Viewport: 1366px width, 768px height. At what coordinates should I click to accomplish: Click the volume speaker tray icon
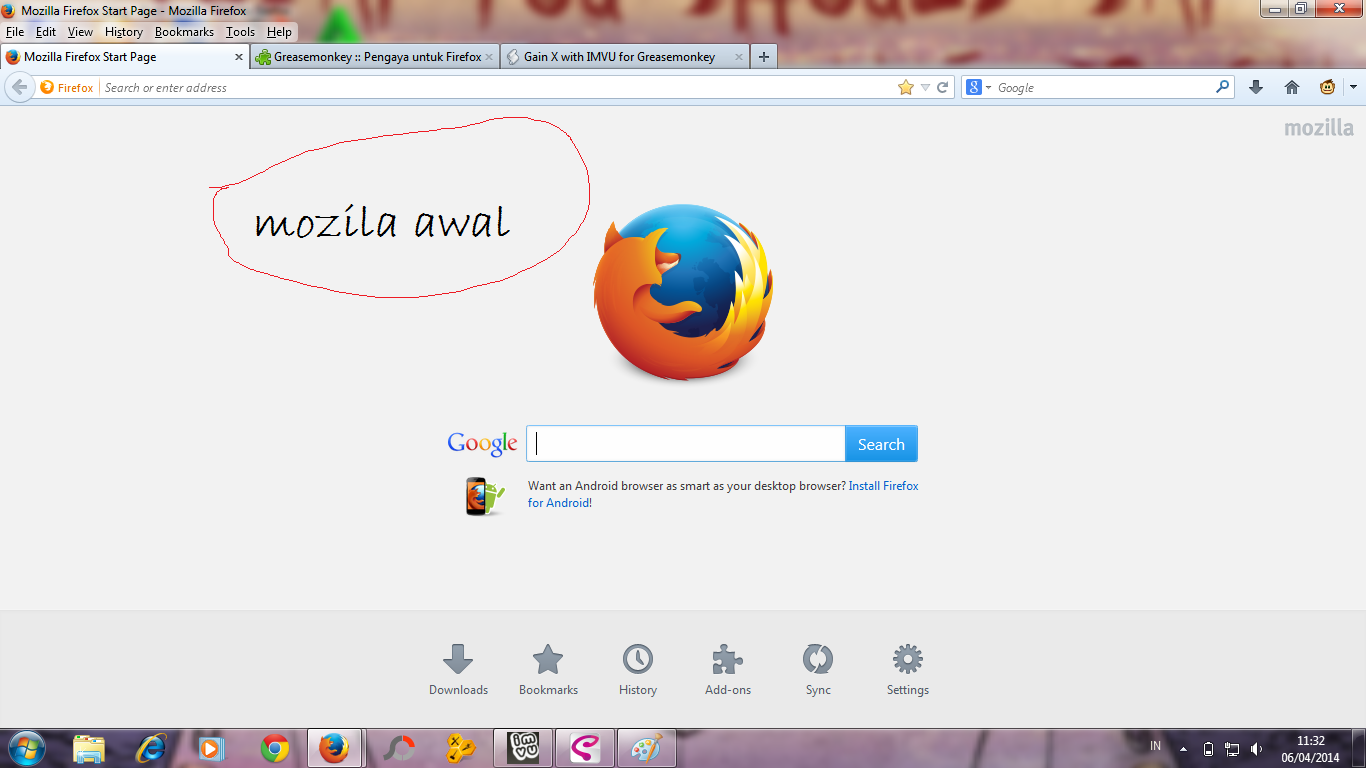(1256, 749)
